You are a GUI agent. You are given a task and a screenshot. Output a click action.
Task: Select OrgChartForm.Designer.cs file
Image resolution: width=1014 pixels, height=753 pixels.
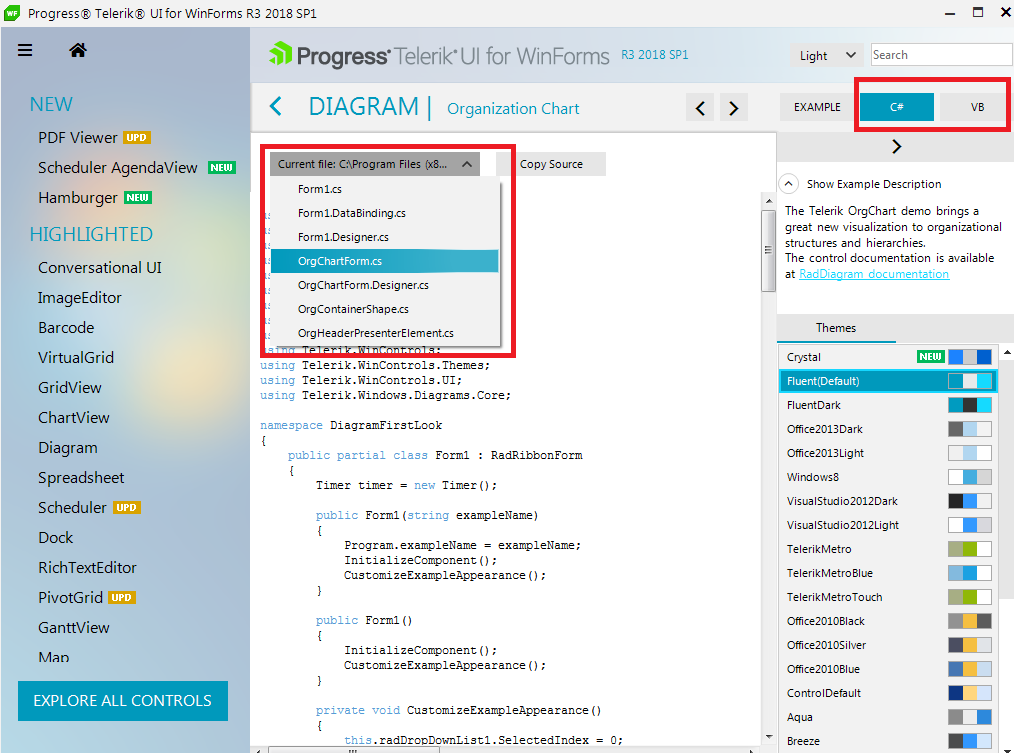point(385,285)
